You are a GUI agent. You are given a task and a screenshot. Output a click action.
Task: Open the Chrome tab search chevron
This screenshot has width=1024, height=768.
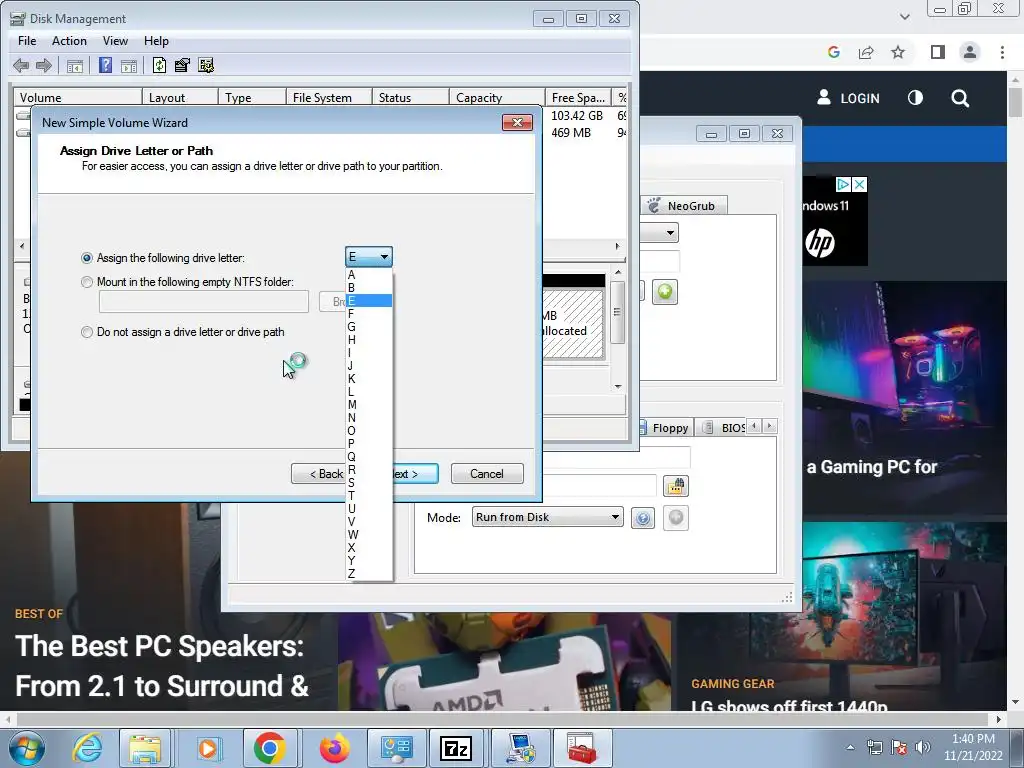pyautogui.click(x=904, y=17)
